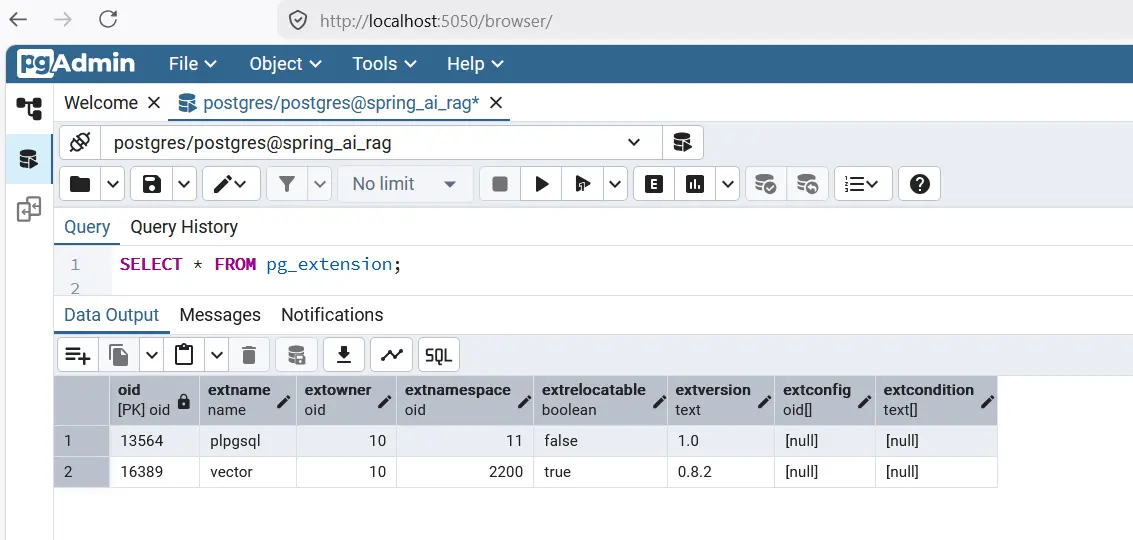Open the Messages tab
The width and height of the screenshot is (1133, 540).
click(x=220, y=315)
